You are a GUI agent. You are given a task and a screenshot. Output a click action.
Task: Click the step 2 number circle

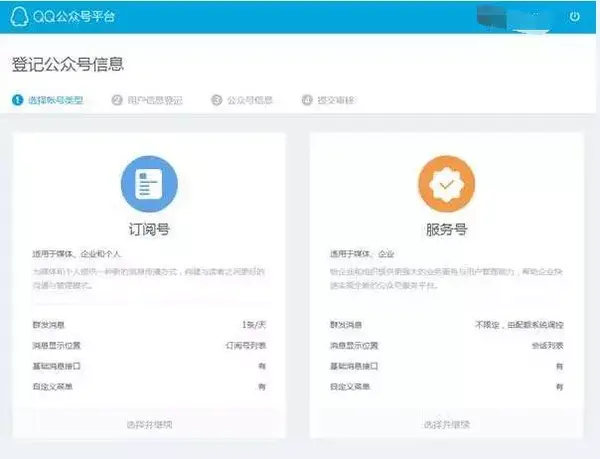pos(117,100)
